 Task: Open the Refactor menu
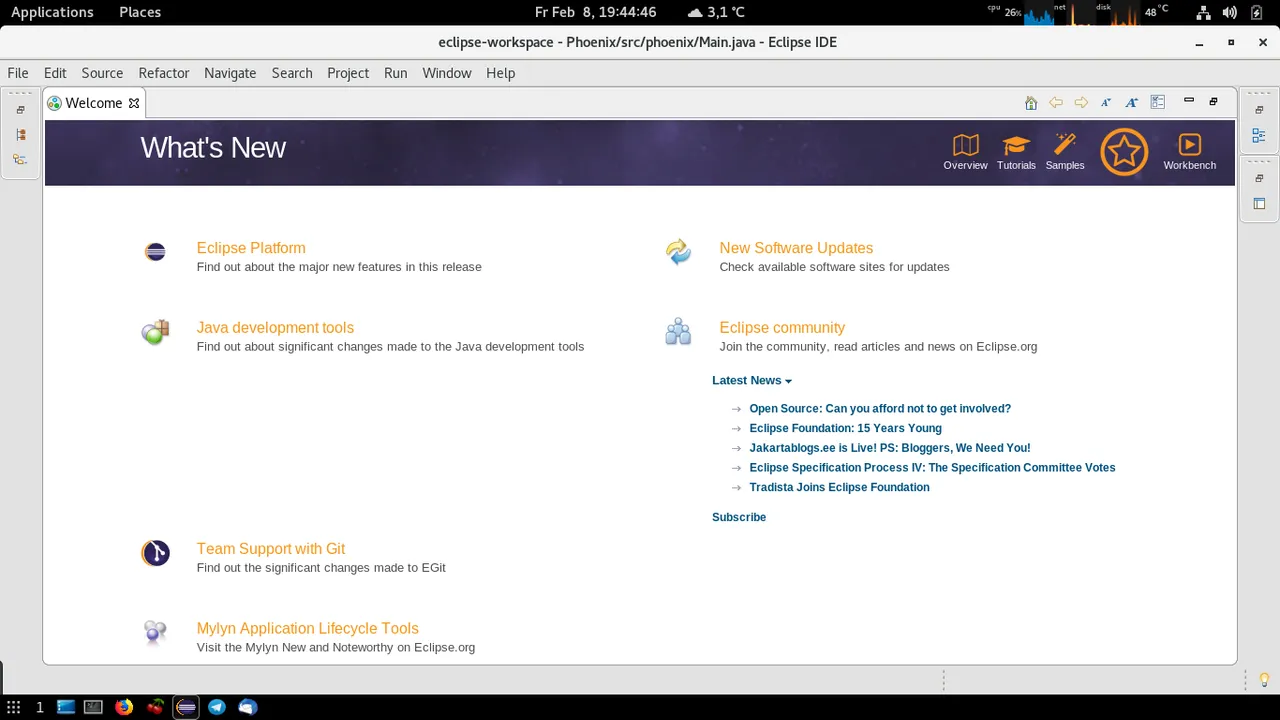pyautogui.click(x=164, y=73)
